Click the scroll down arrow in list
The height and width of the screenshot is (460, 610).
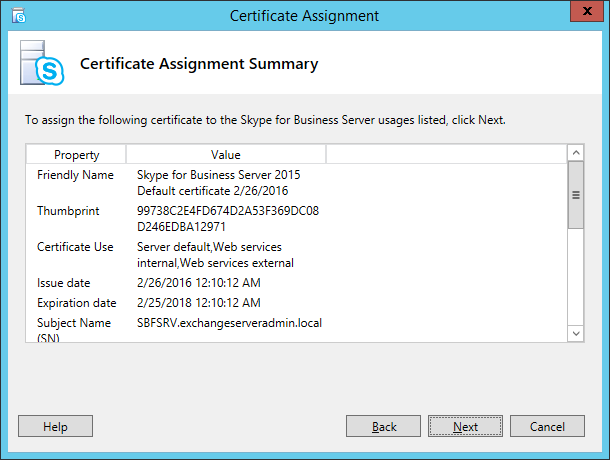[576, 334]
